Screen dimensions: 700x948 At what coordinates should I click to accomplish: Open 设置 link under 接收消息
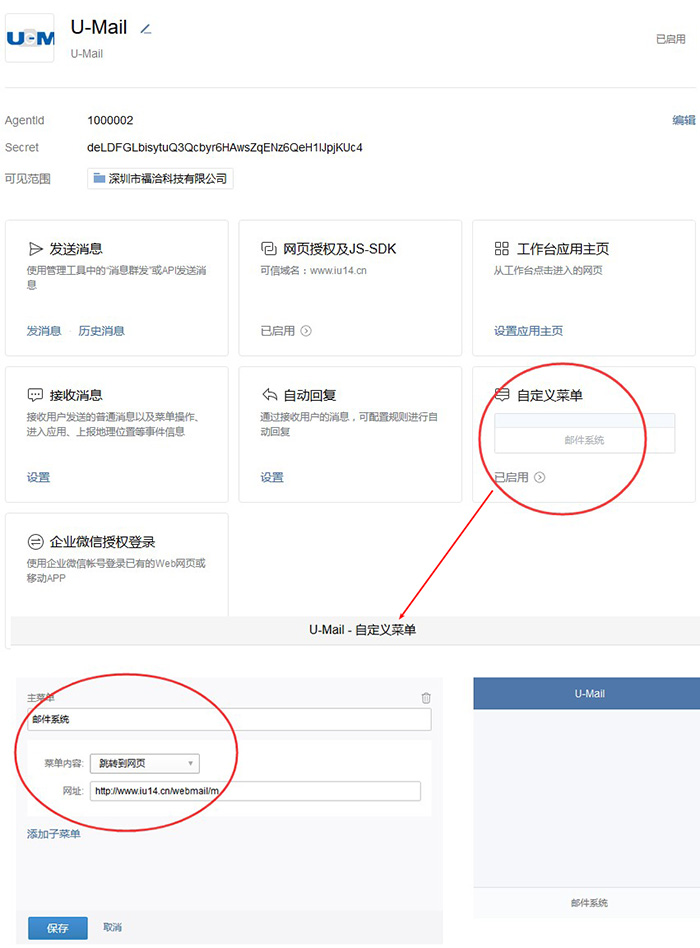pyautogui.click(x=38, y=477)
